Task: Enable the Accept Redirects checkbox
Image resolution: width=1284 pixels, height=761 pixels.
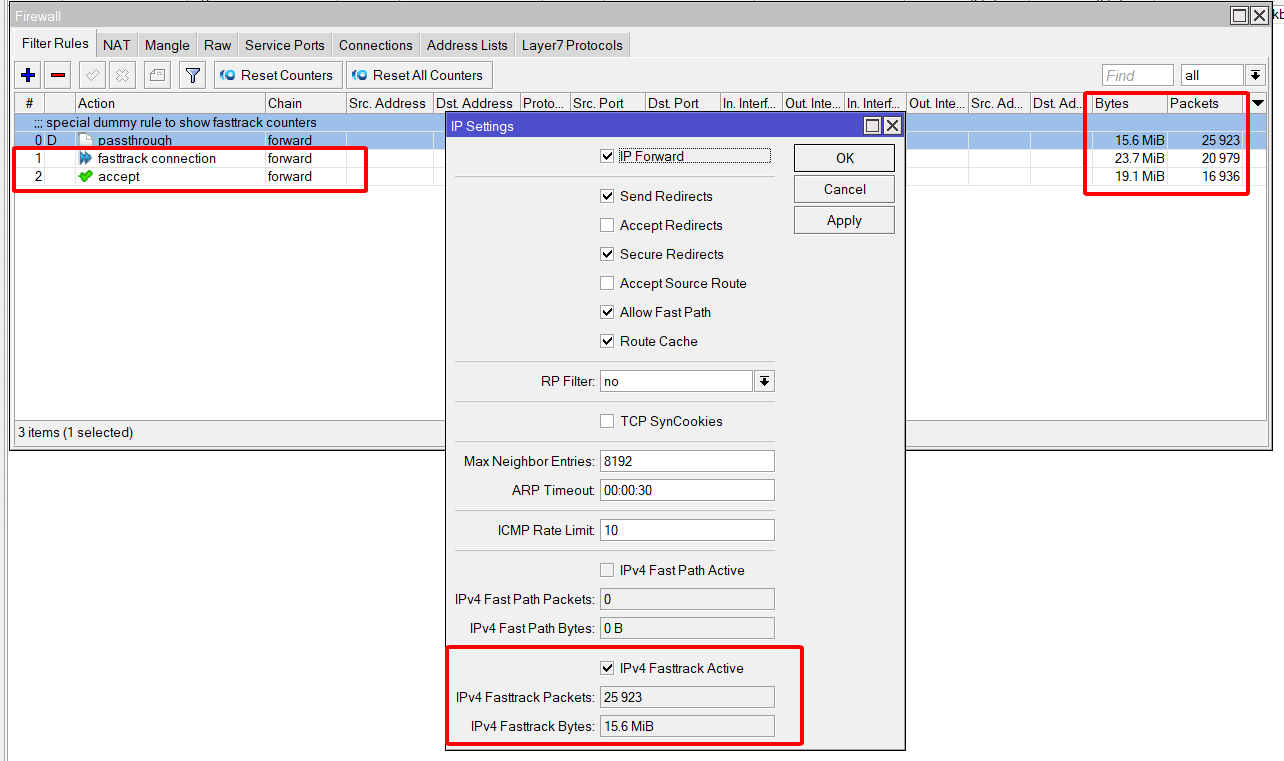Action: (x=607, y=225)
